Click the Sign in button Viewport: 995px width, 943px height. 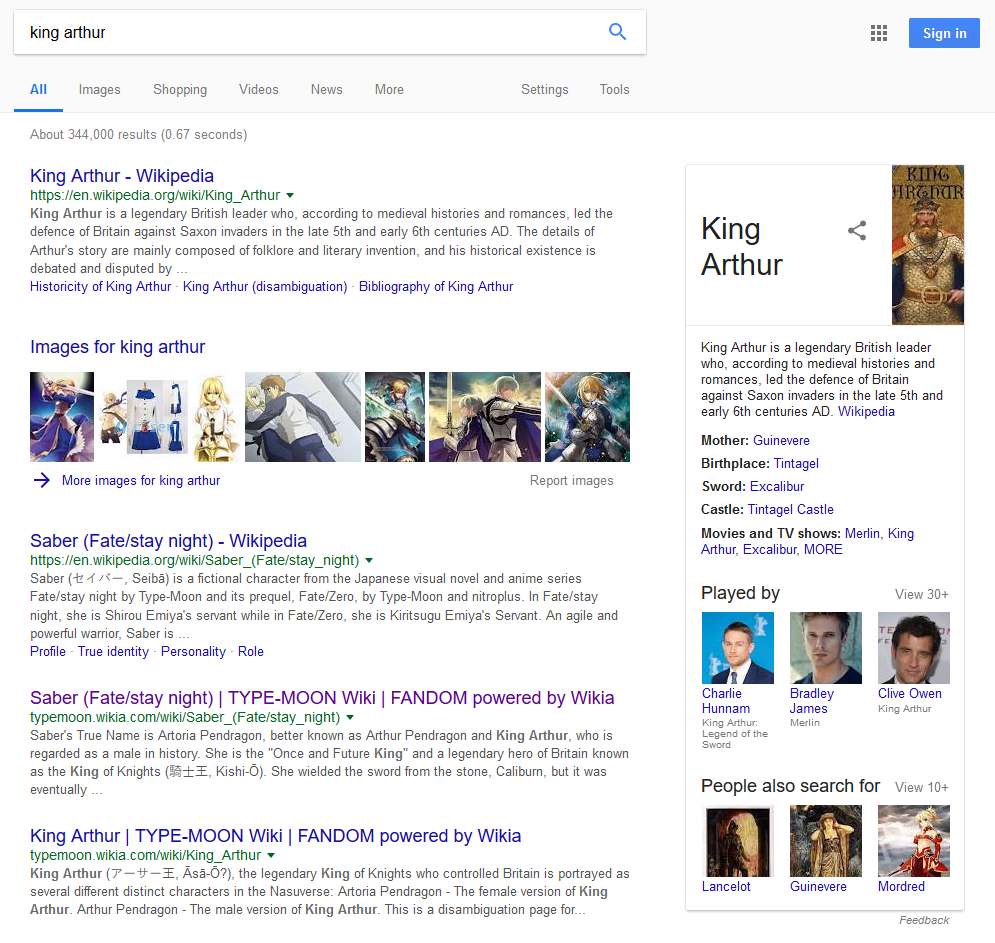pyautogui.click(x=944, y=33)
